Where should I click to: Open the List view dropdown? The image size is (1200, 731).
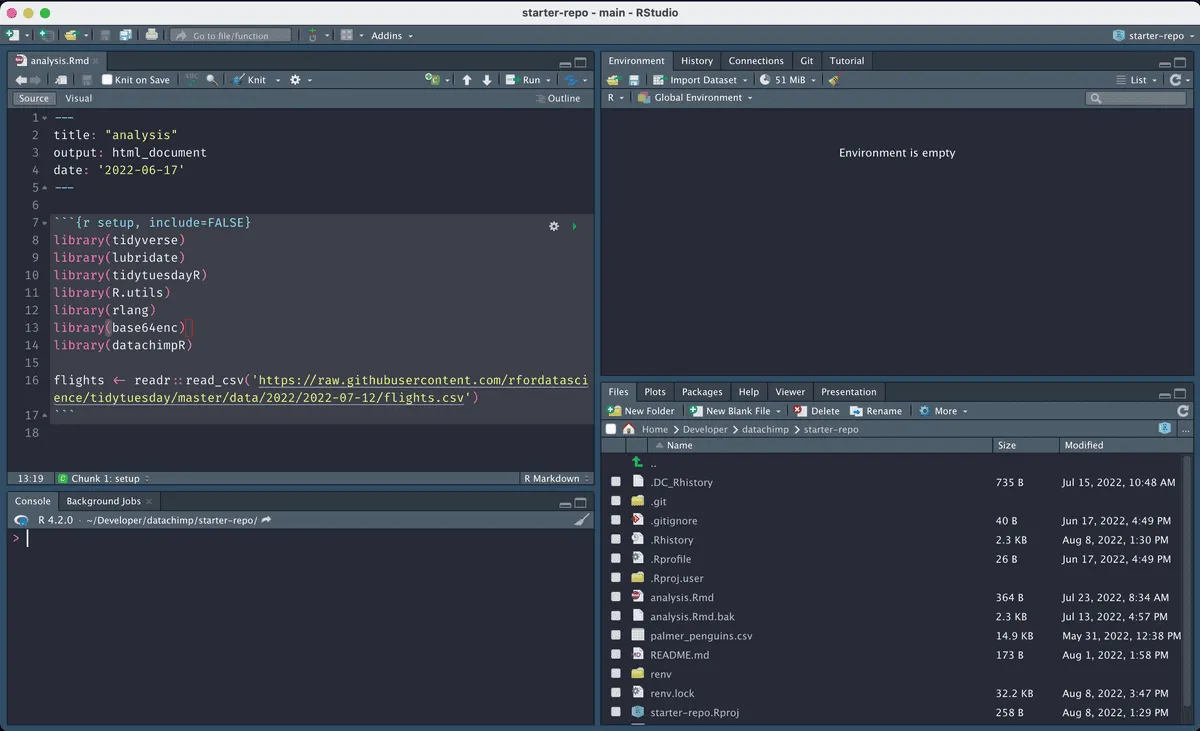(1137, 80)
